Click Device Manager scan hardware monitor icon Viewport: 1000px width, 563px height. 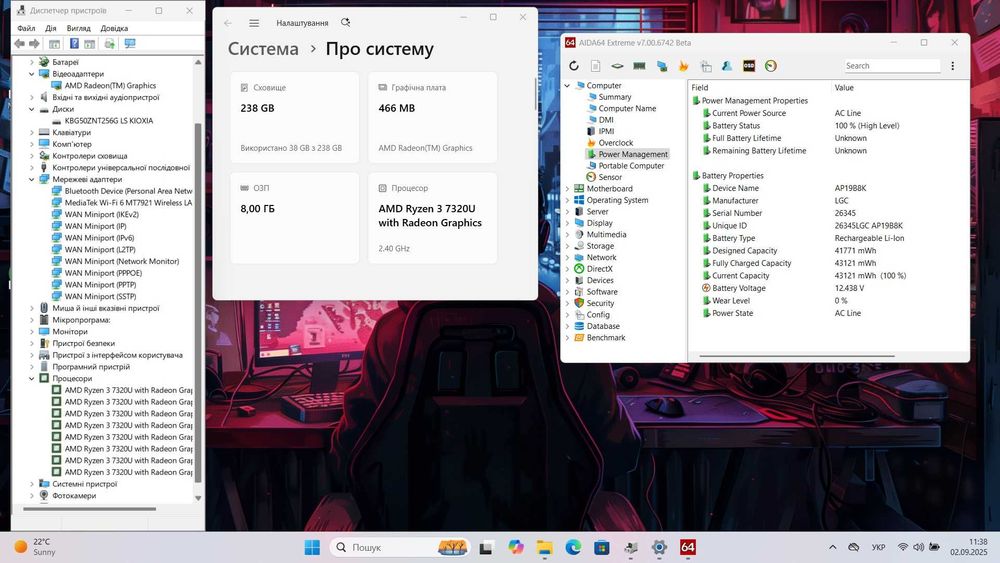tap(130, 43)
